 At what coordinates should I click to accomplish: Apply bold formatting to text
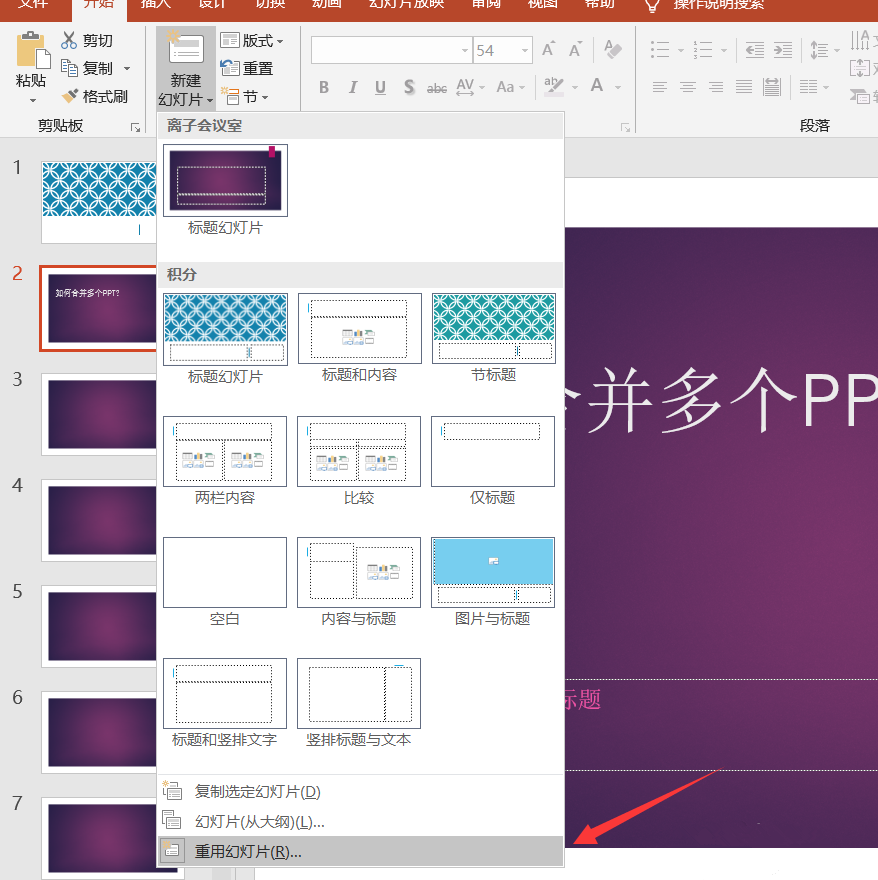[x=322, y=87]
